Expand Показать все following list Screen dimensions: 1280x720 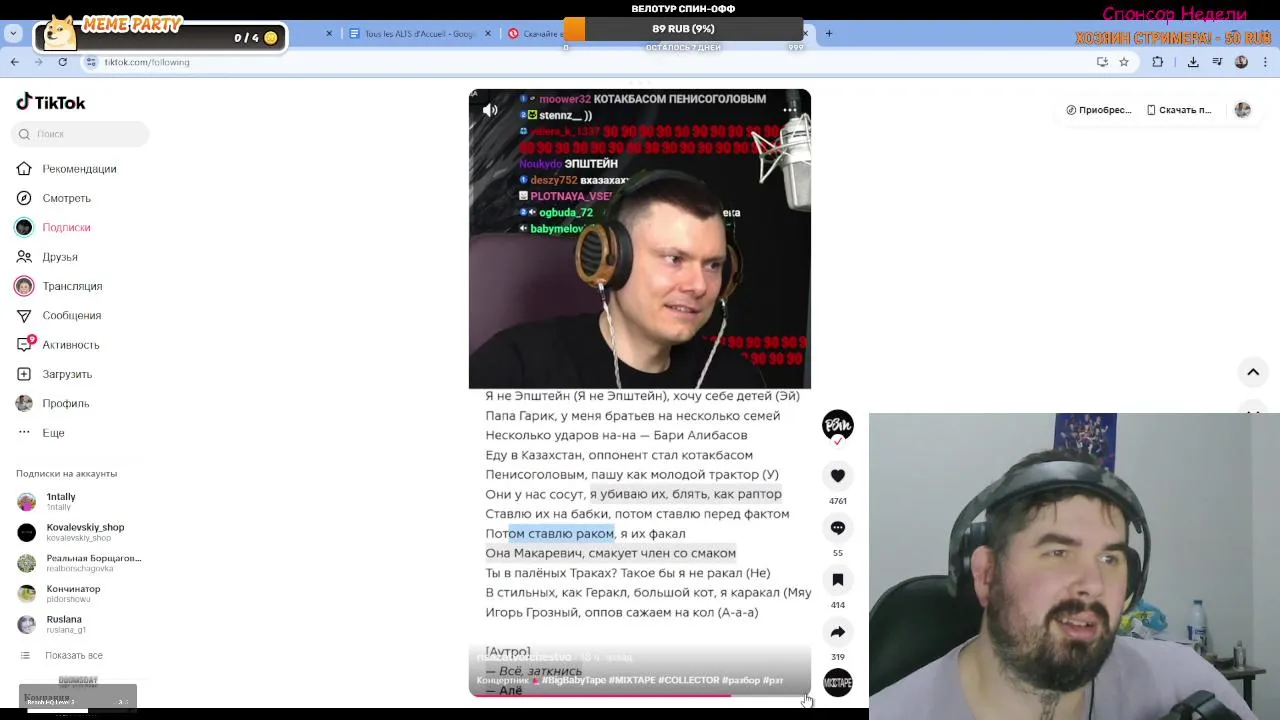pos(62,656)
